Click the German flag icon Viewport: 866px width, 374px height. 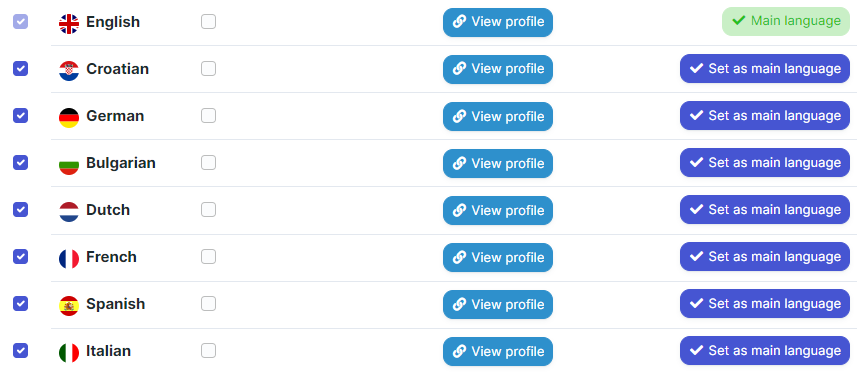(69, 118)
